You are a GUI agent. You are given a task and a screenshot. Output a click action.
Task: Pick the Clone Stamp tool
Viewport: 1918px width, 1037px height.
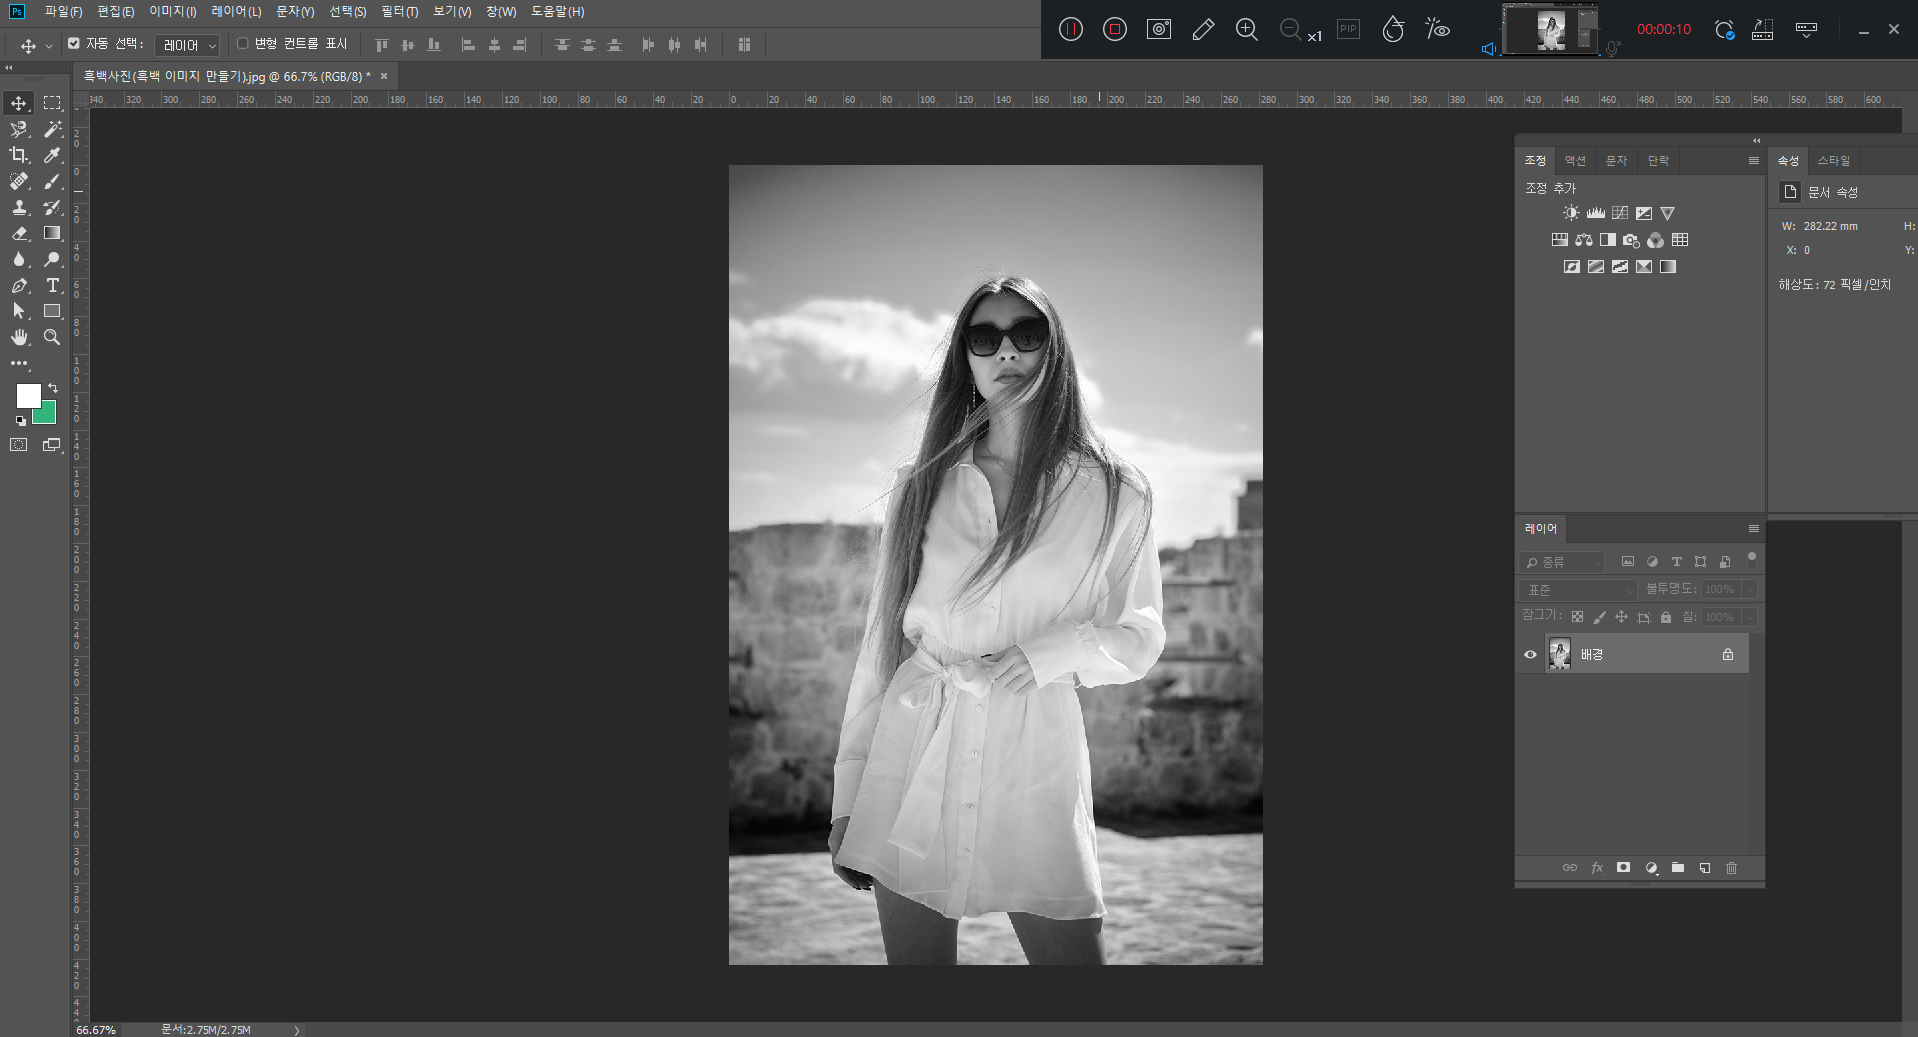(19, 207)
